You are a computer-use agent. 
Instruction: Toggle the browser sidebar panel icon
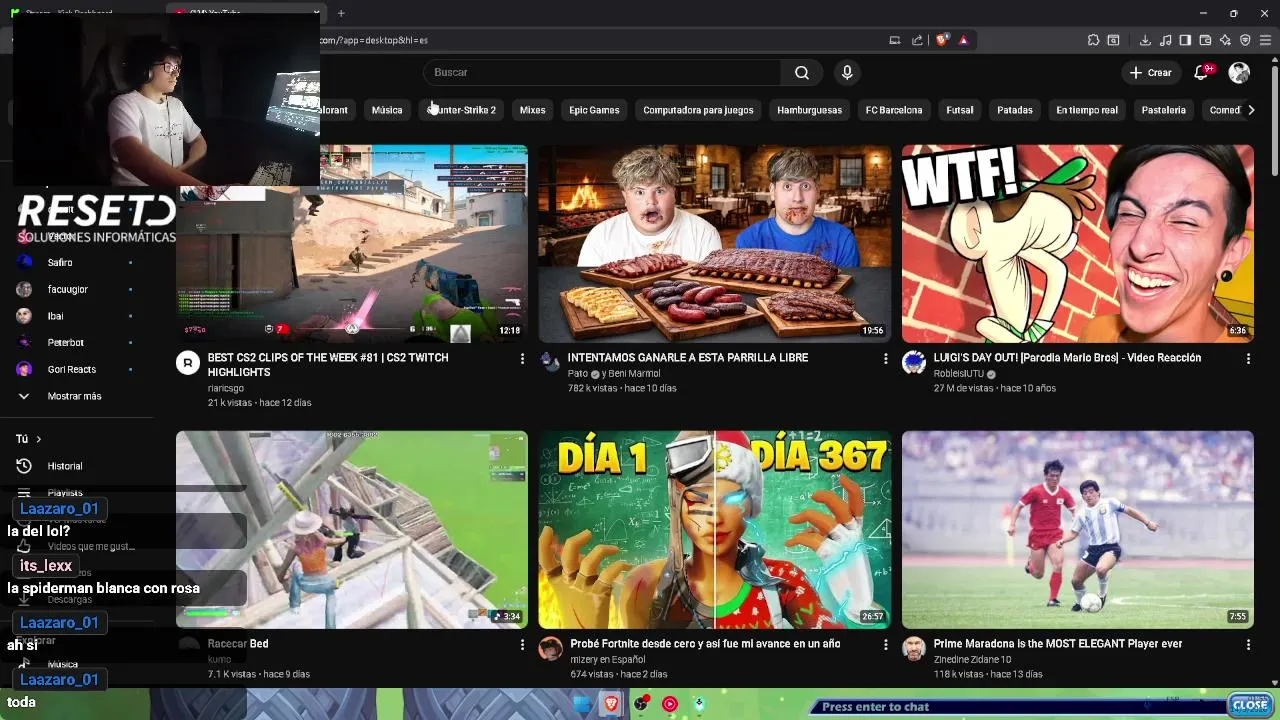[1185, 40]
